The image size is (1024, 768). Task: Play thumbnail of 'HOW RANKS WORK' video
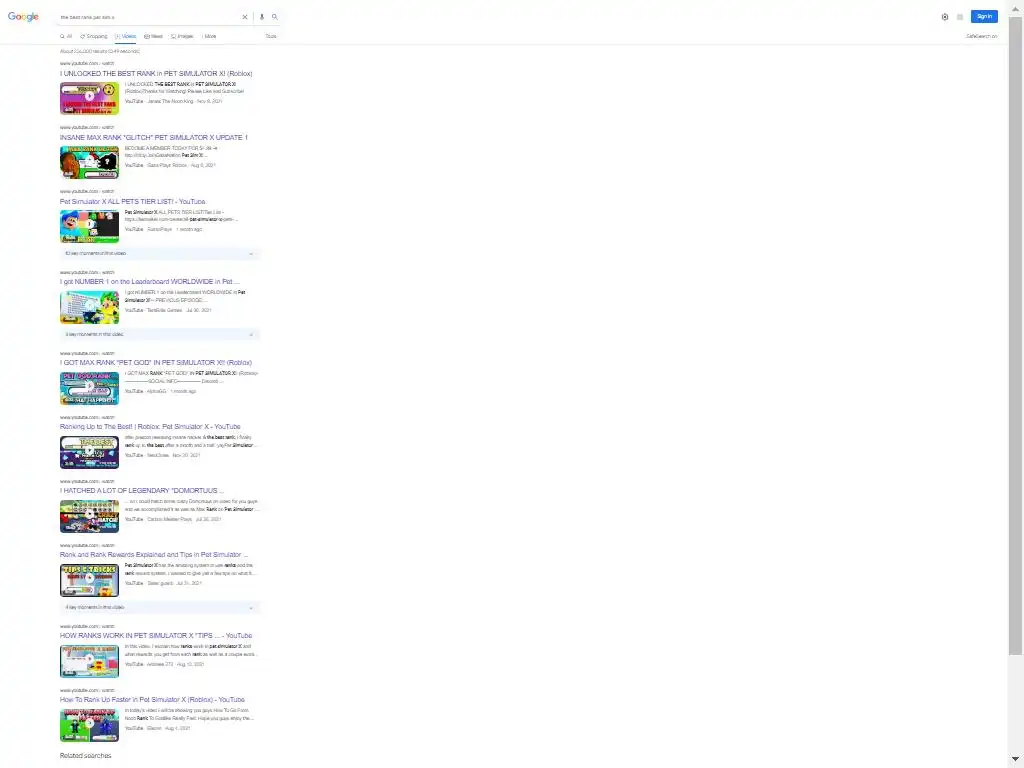coord(89,661)
